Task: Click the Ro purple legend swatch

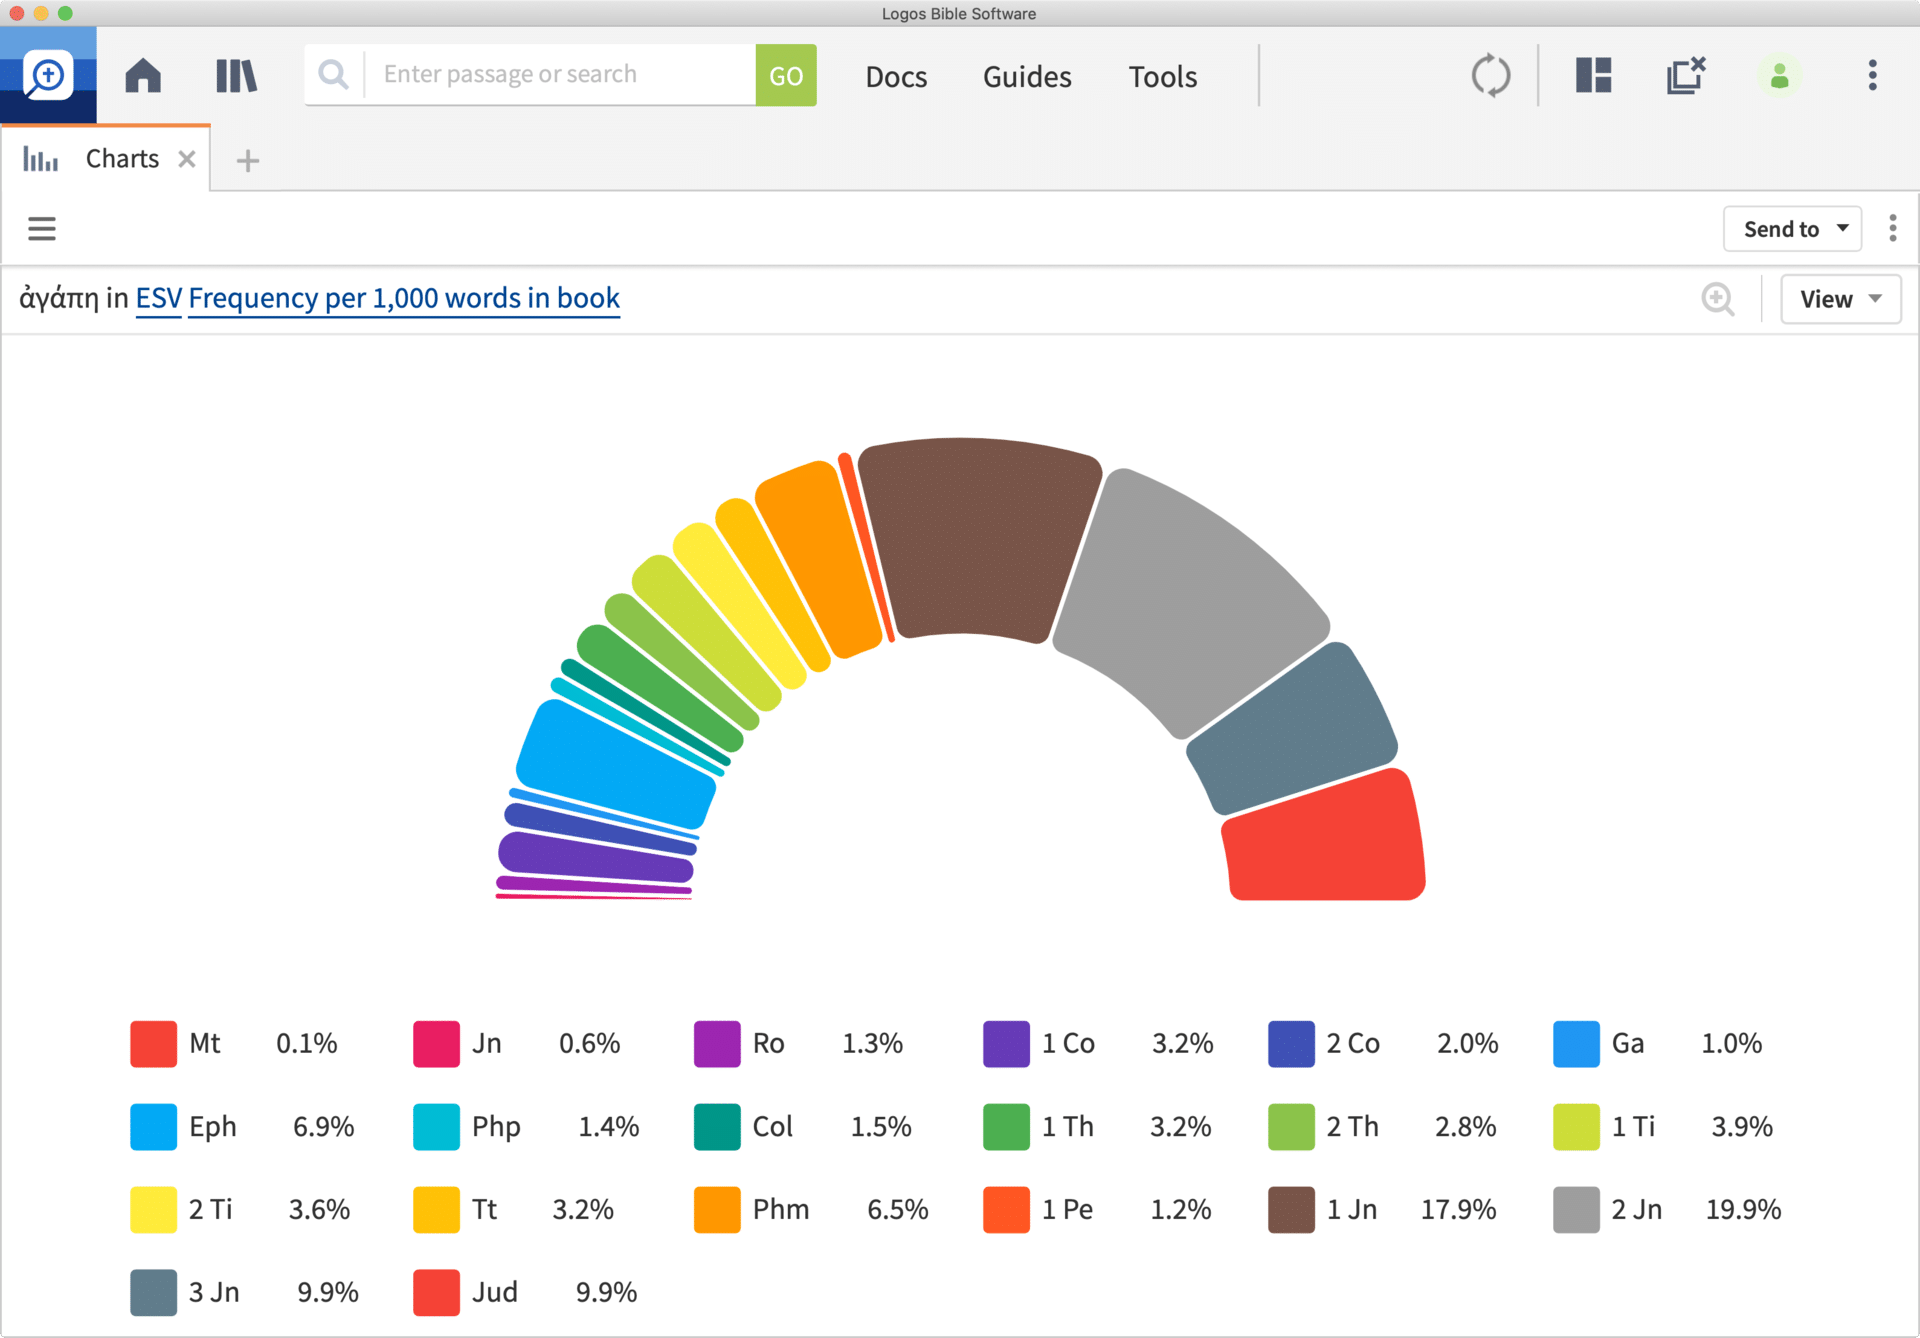Action: pyautogui.click(x=717, y=1044)
